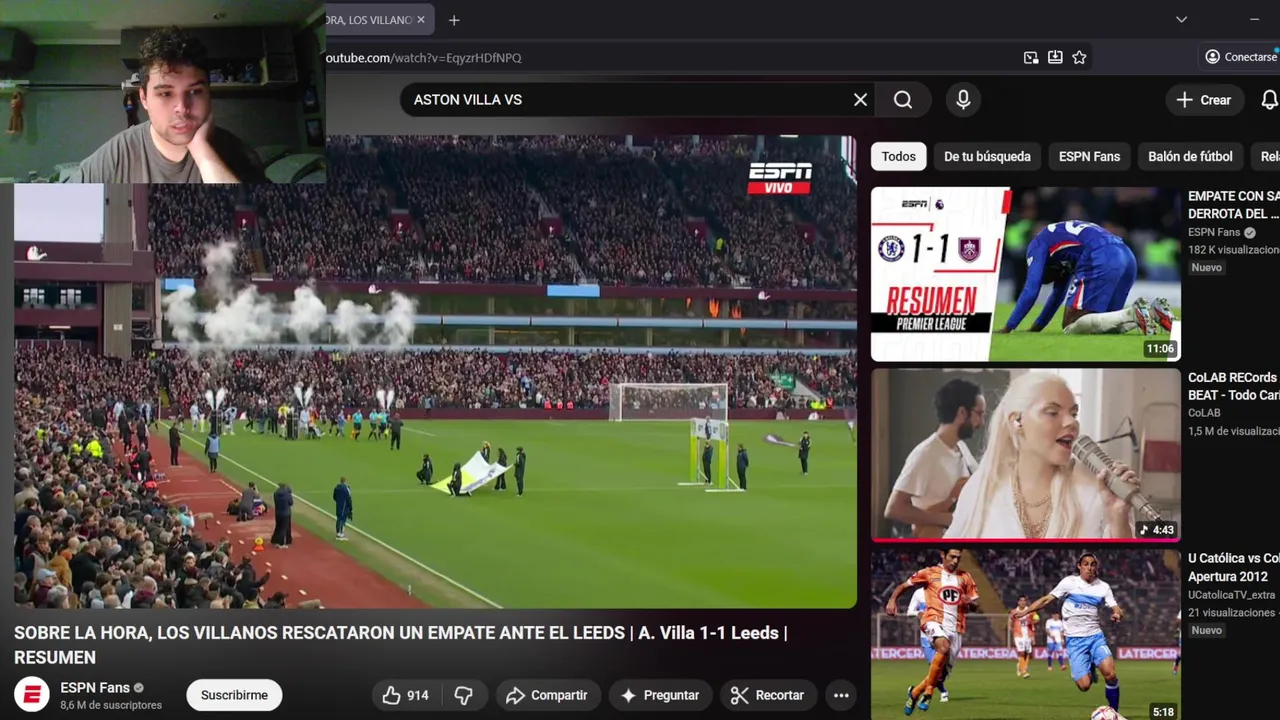1280x720 pixels.
Task: Open the CoLAB RECords video thumbnail
Action: (1025, 455)
